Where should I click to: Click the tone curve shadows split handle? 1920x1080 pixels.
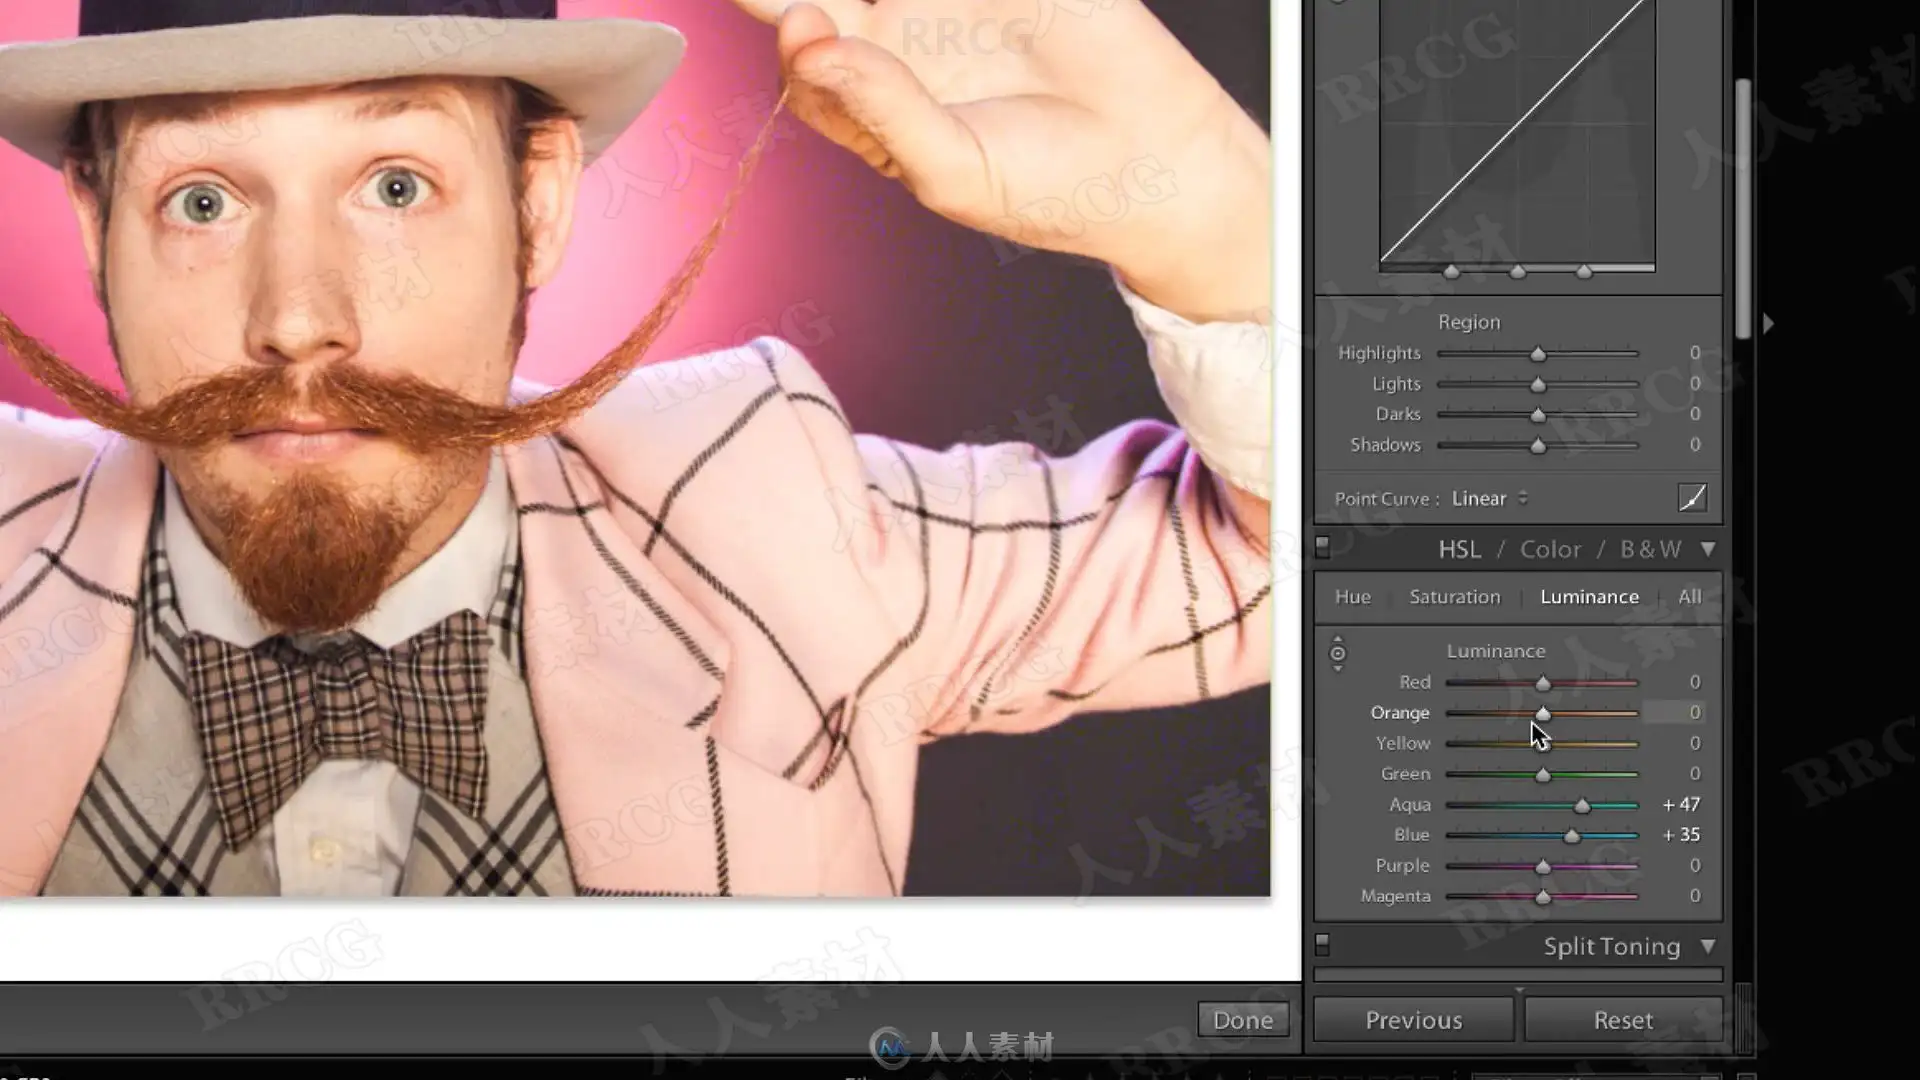(1452, 272)
